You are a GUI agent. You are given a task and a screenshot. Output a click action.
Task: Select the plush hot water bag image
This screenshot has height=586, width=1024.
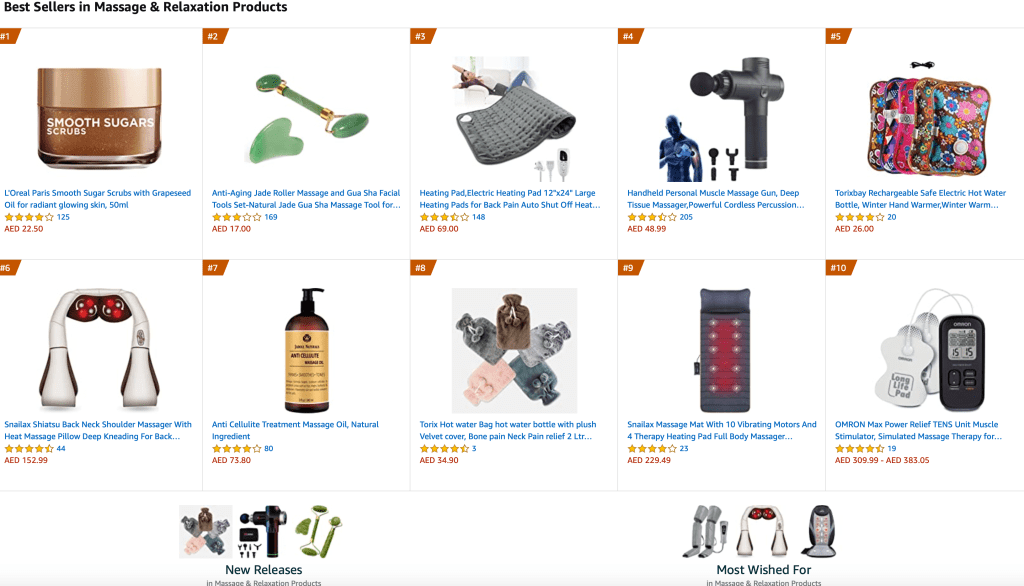click(x=515, y=350)
